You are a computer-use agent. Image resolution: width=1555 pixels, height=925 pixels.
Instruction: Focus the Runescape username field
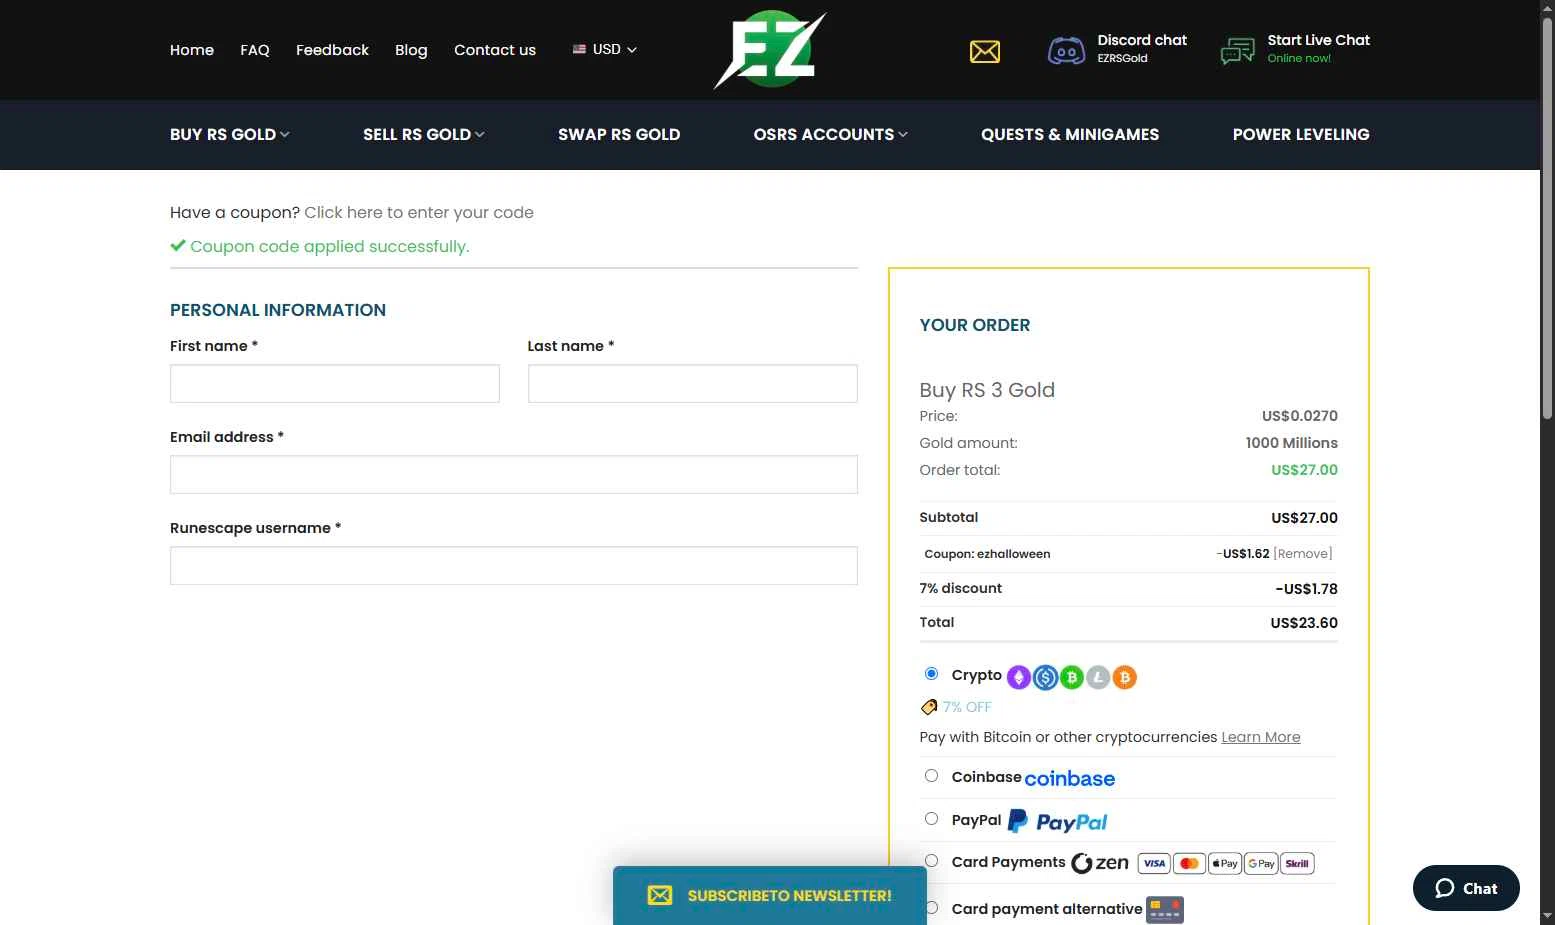click(514, 566)
